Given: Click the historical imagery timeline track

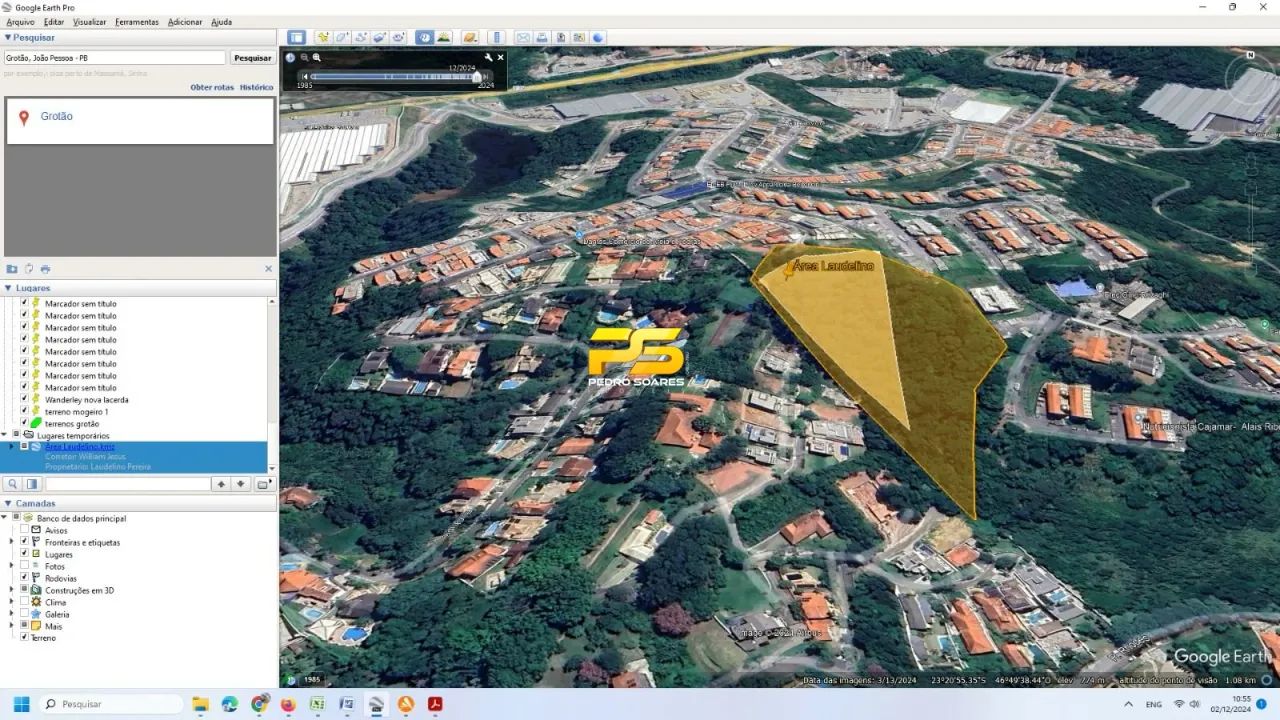Looking at the screenshot, I should coord(393,76).
